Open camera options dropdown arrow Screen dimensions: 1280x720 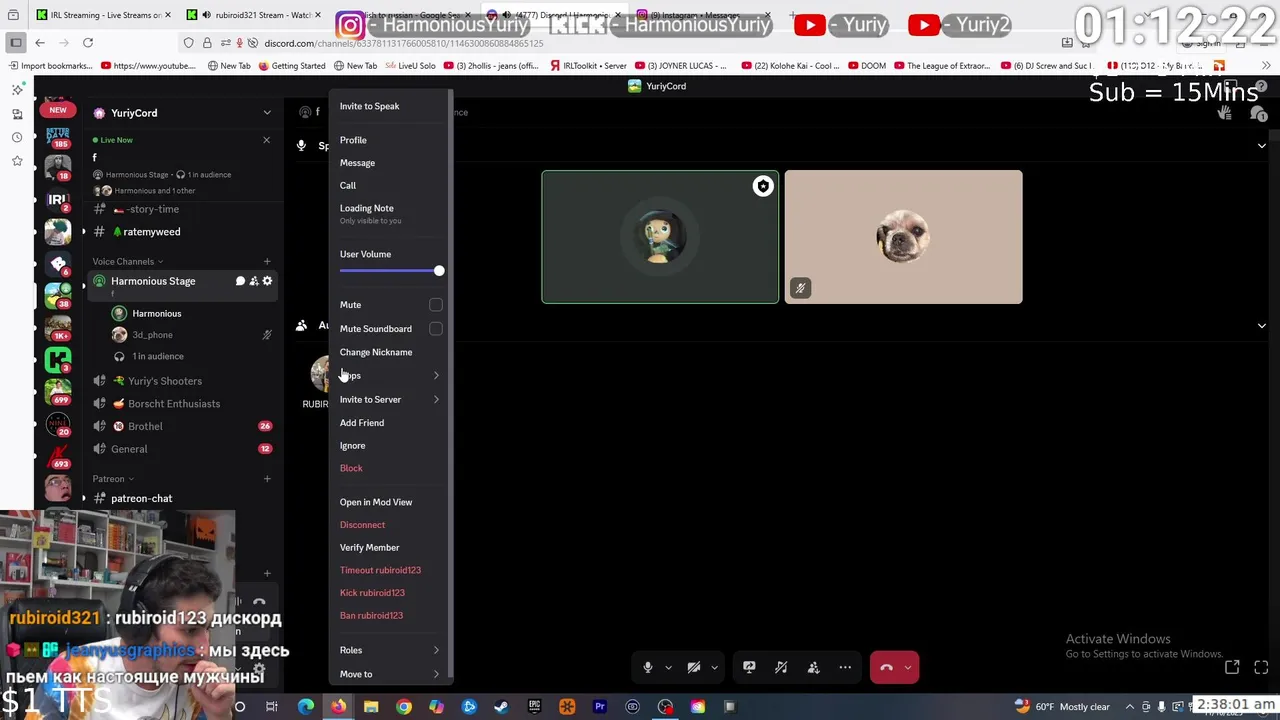[714, 667]
